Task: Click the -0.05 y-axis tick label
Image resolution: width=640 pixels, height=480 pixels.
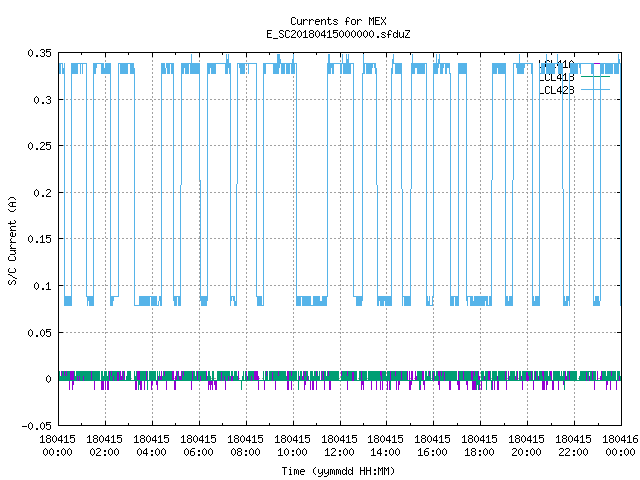Action: (x=37, y=426)
